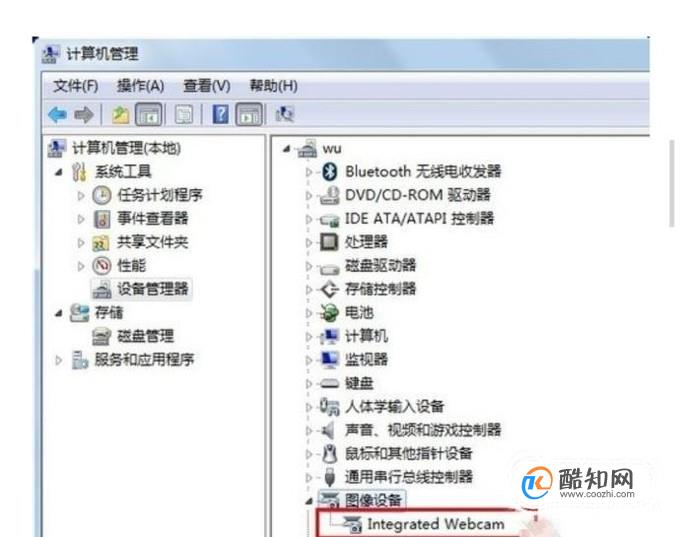Screen dimensions: 682x537
Task: Open the 查看(V) menu
Action: click(x=207, y=86)
